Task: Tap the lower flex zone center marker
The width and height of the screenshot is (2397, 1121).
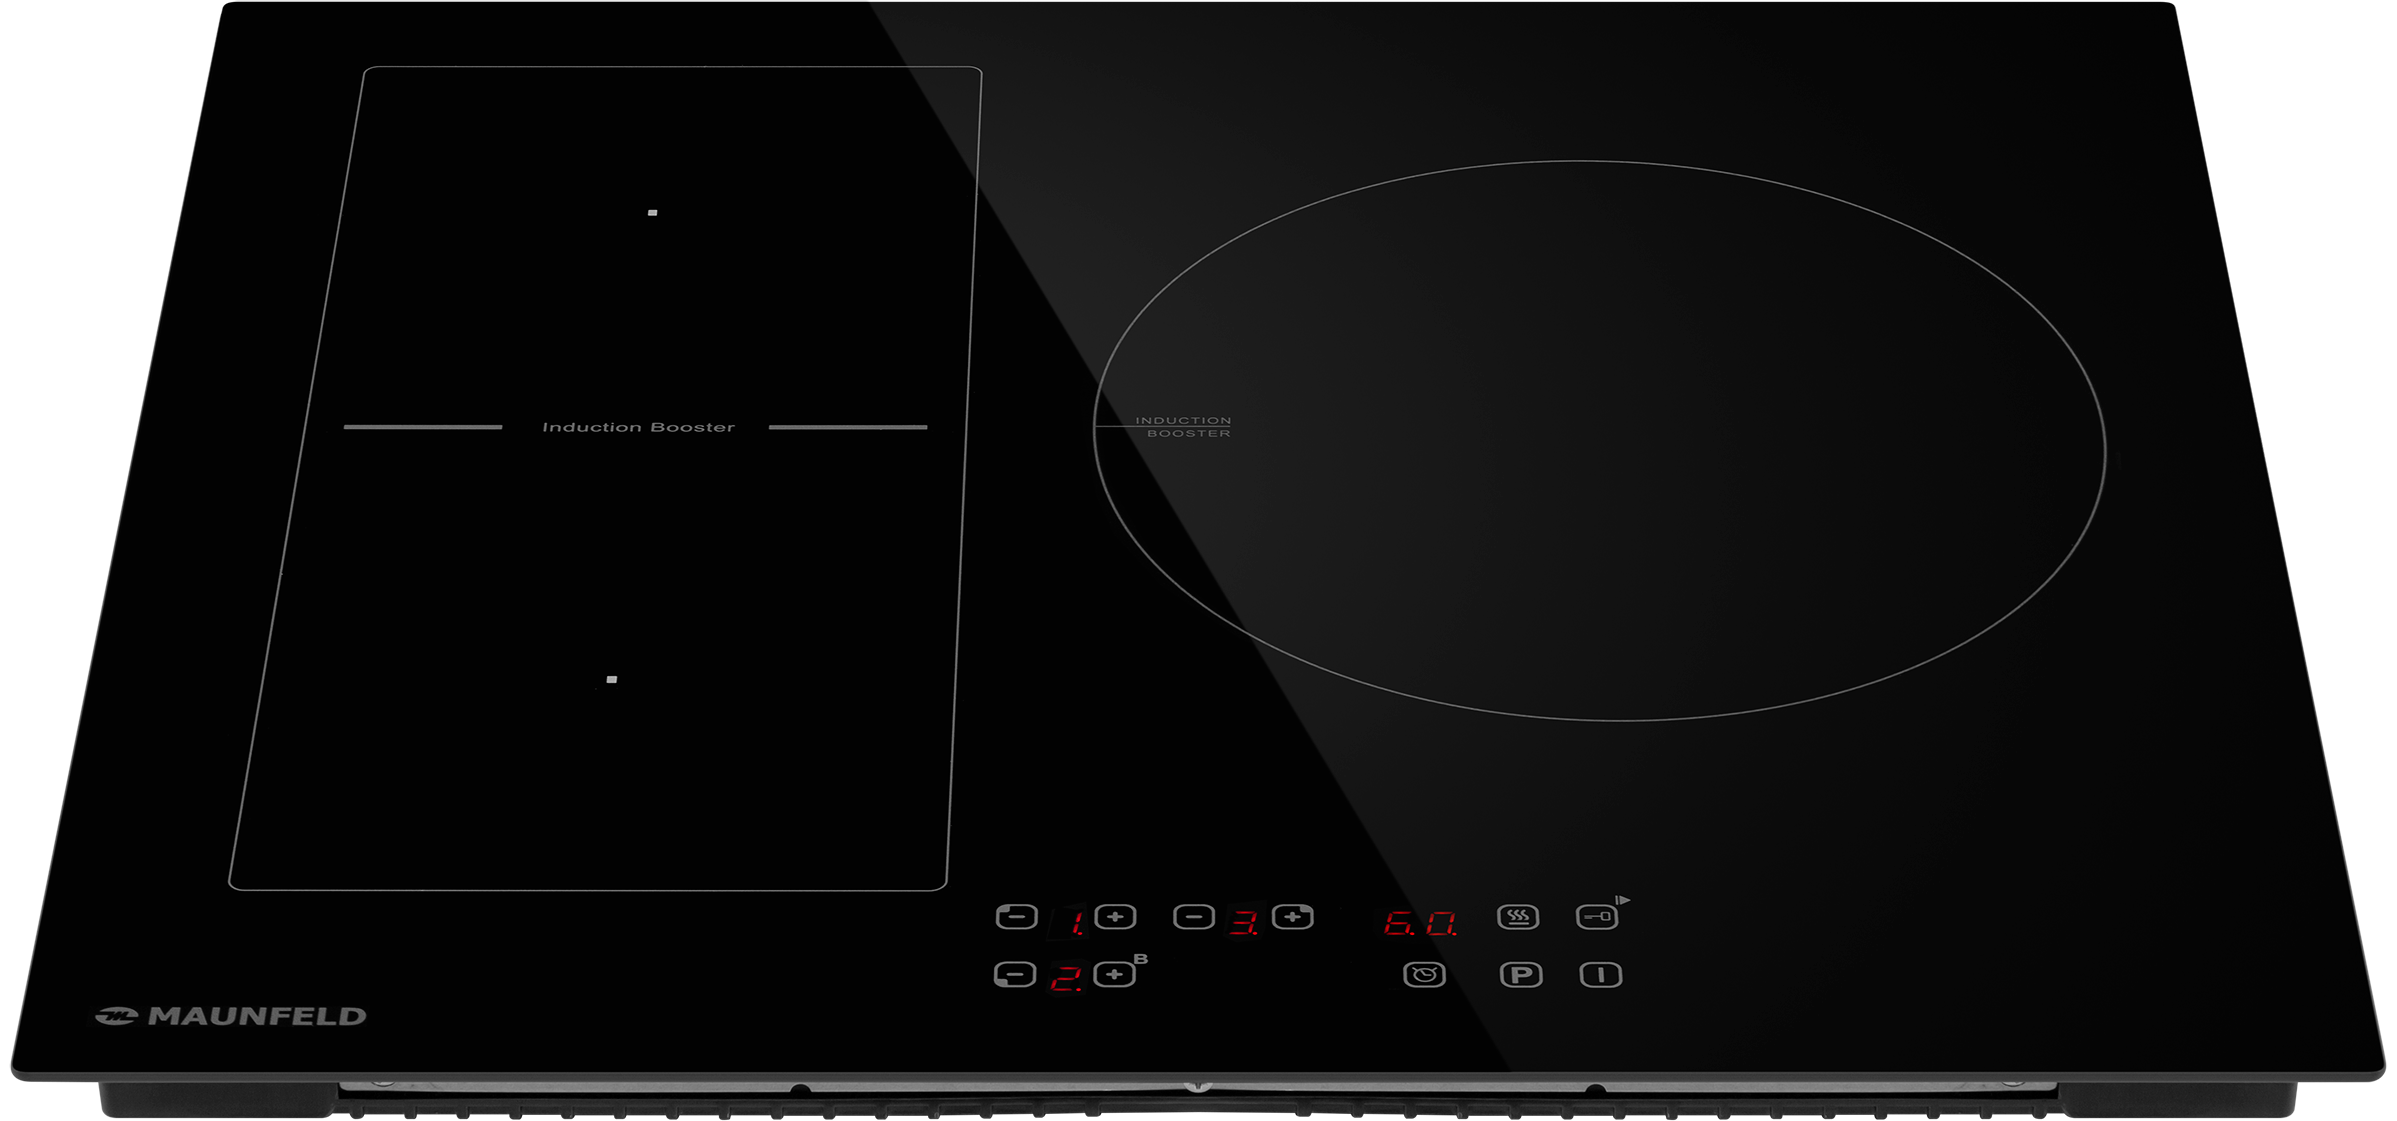Action: (x=611, y=680)
